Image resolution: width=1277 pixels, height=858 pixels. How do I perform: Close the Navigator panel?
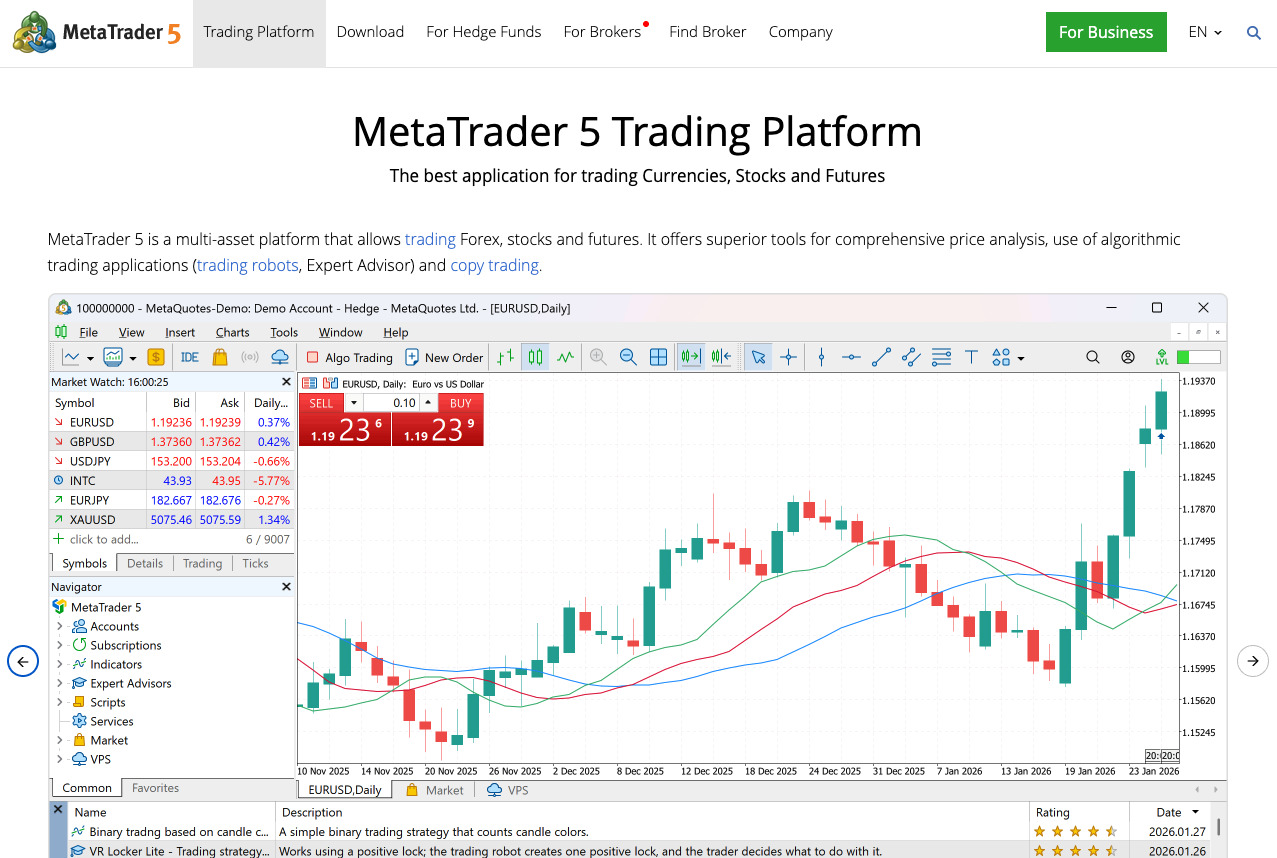coord(286,587)
